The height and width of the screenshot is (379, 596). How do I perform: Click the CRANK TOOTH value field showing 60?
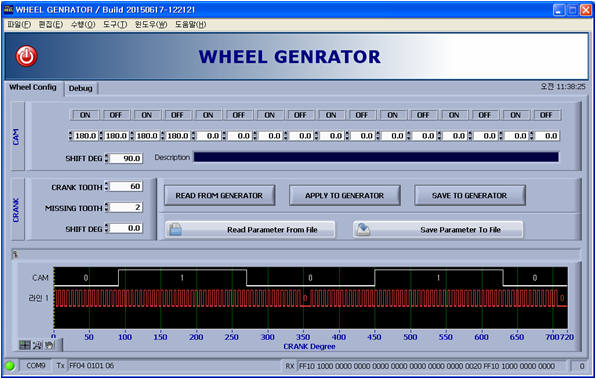click(x=126, y=186)
